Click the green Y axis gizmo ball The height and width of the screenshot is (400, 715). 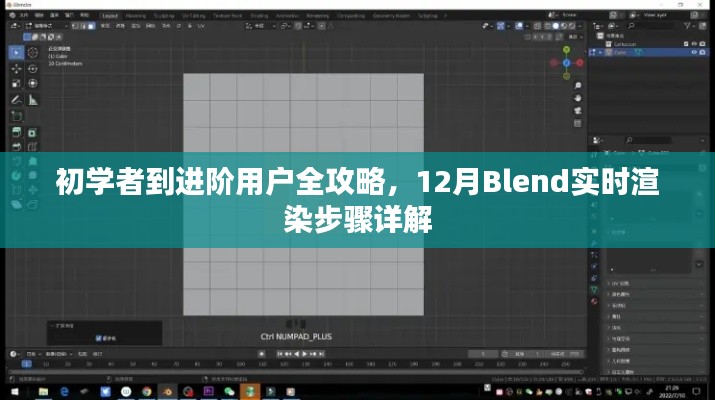tap(566, 49)
